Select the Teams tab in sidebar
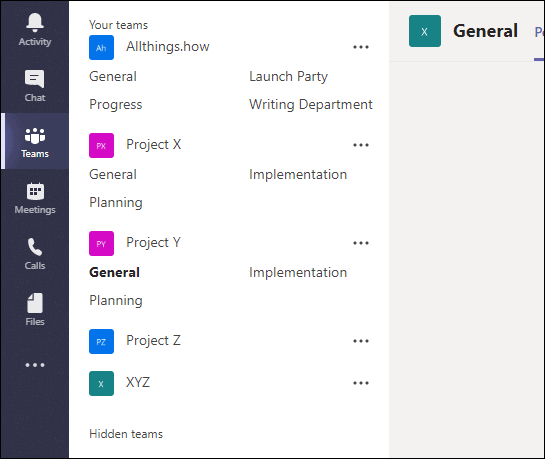 [x=35, y=141]
